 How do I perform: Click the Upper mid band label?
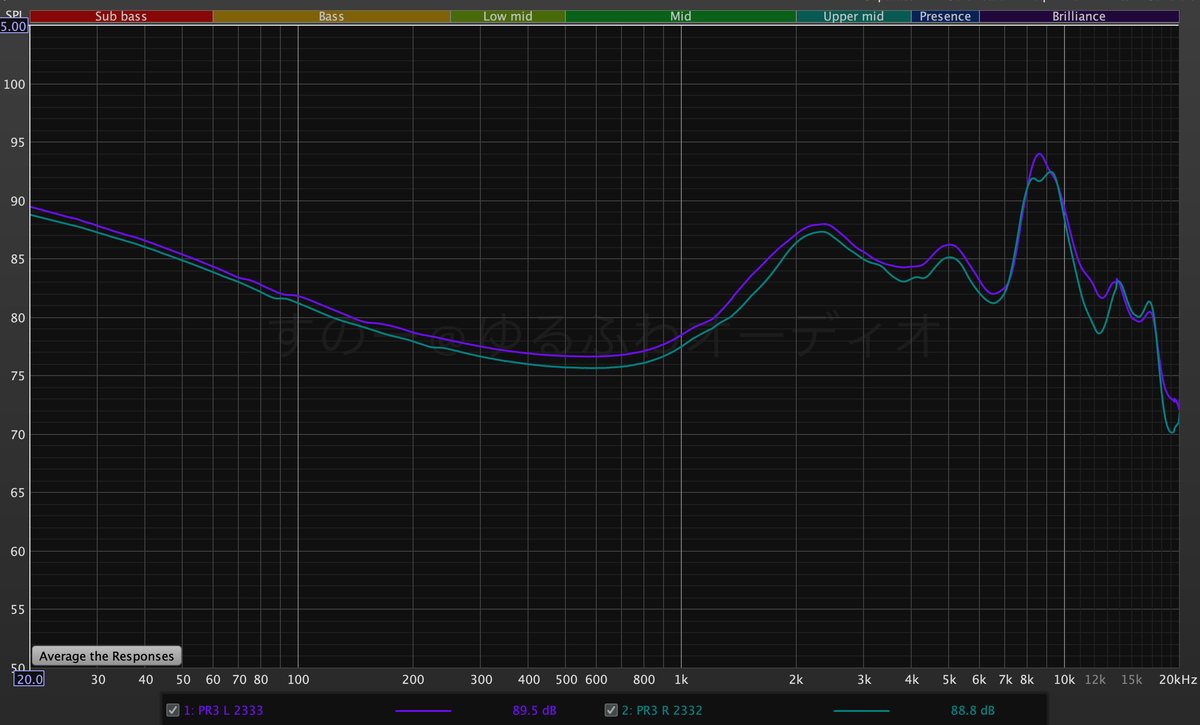pyautogui.click(x=854, y=16)
